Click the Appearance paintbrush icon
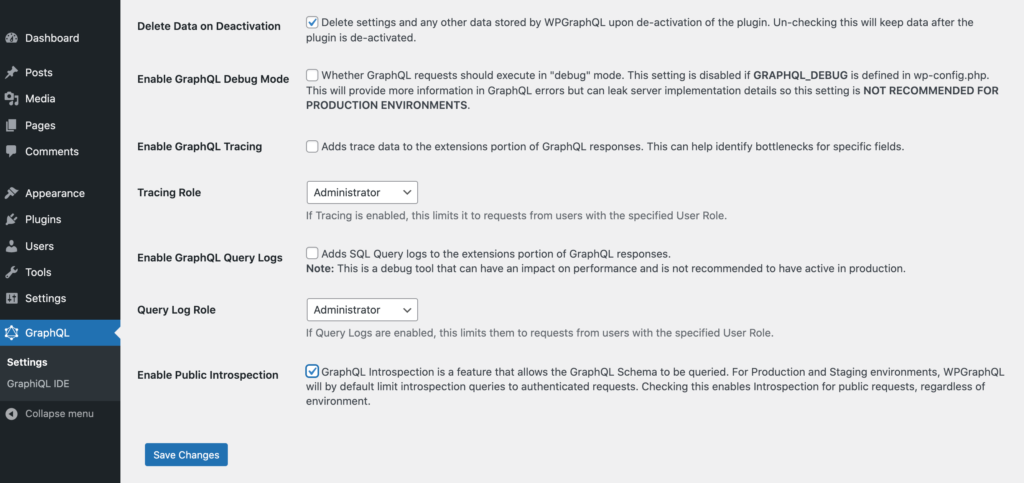 pyautogui.click(x=10, y=193)
